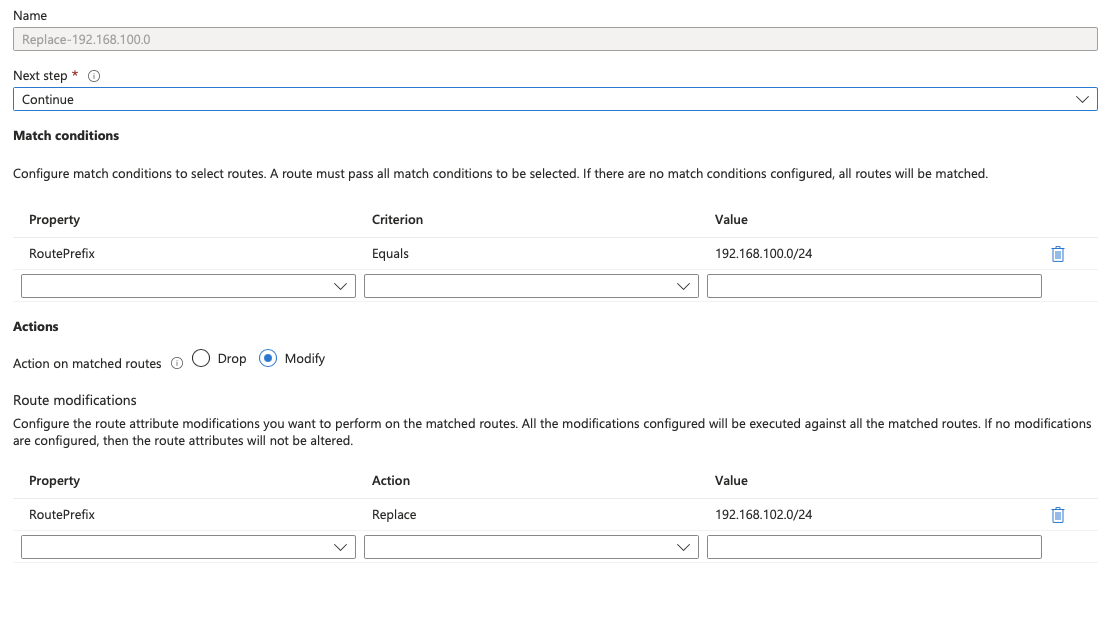
Task: Click the Route modifications heading
Action: tap(75, 400)
